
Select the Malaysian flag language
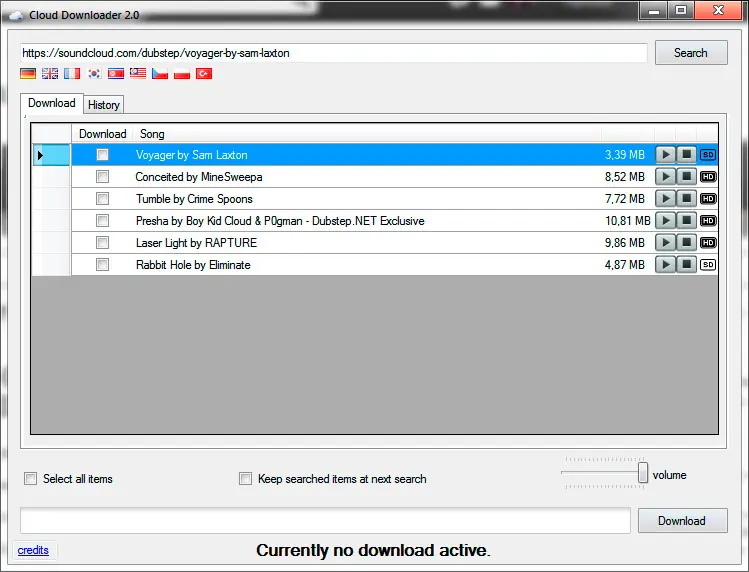click(138, 74)
